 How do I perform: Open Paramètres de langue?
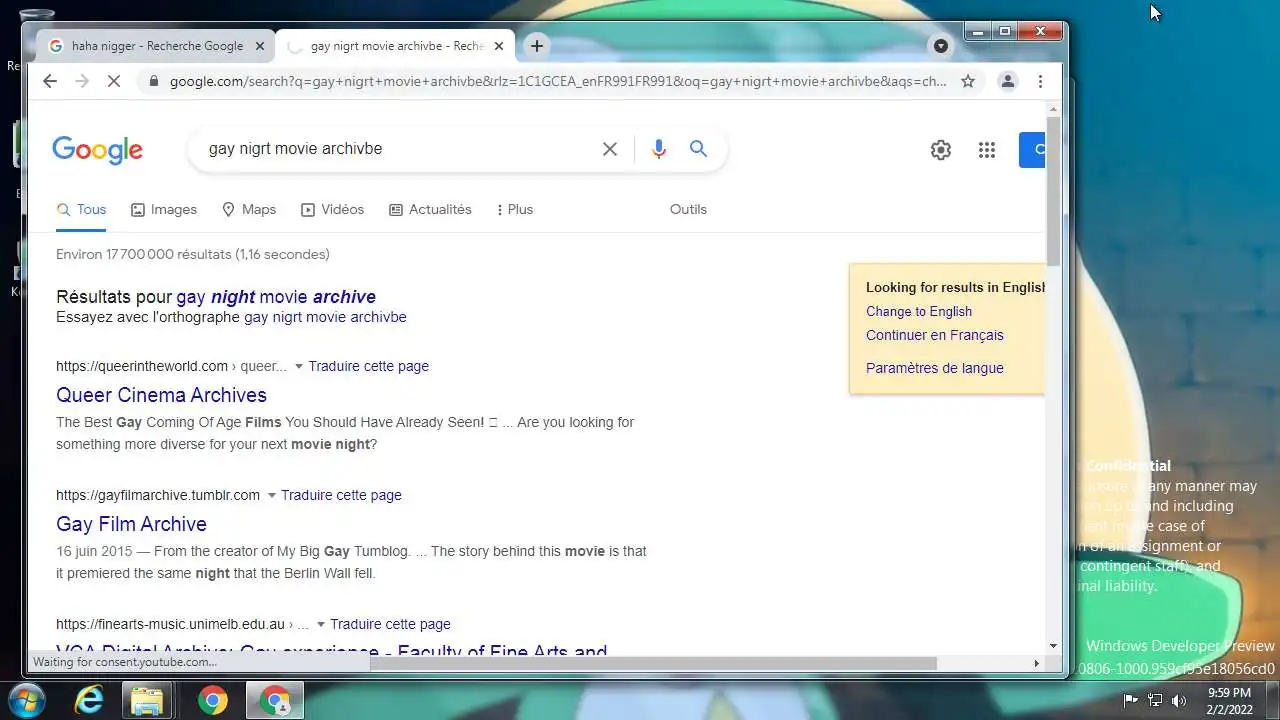pos(935,368)
